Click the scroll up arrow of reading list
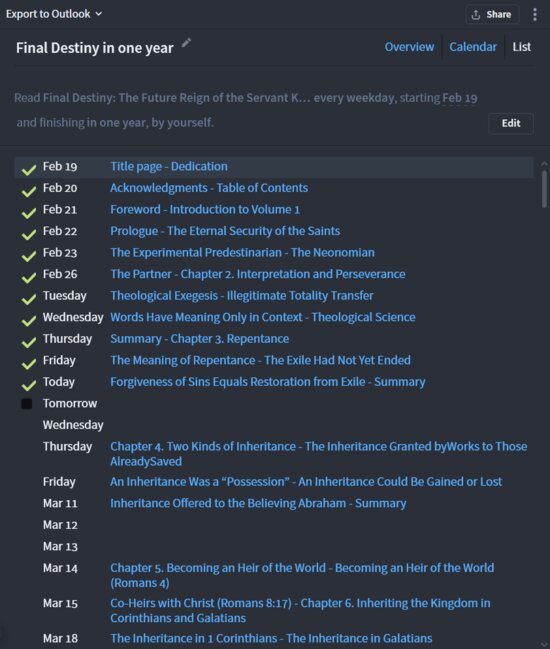This screenshot has height=649, width=550. click(544, 164)
